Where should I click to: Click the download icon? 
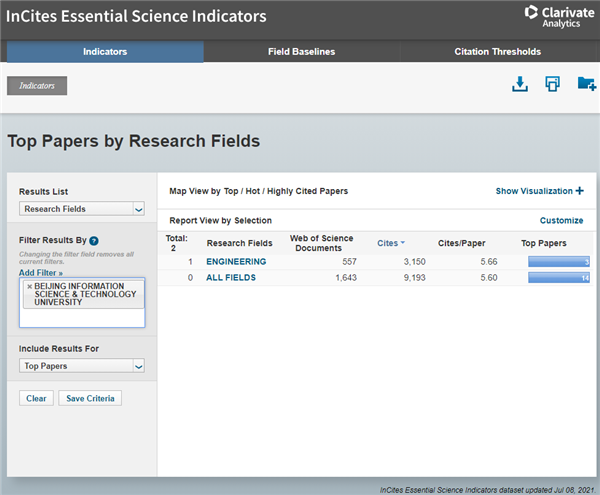[519, 85]
